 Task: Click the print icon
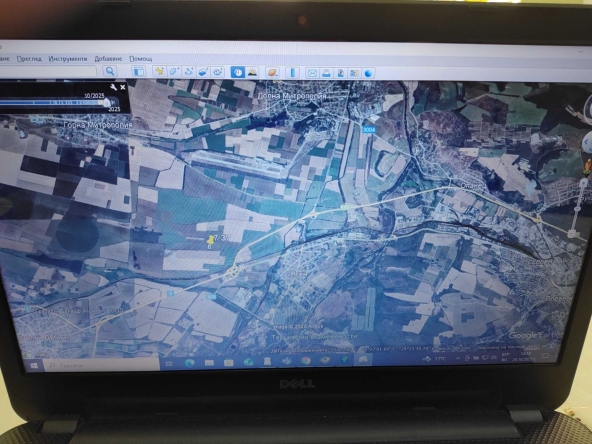point(326,73)
